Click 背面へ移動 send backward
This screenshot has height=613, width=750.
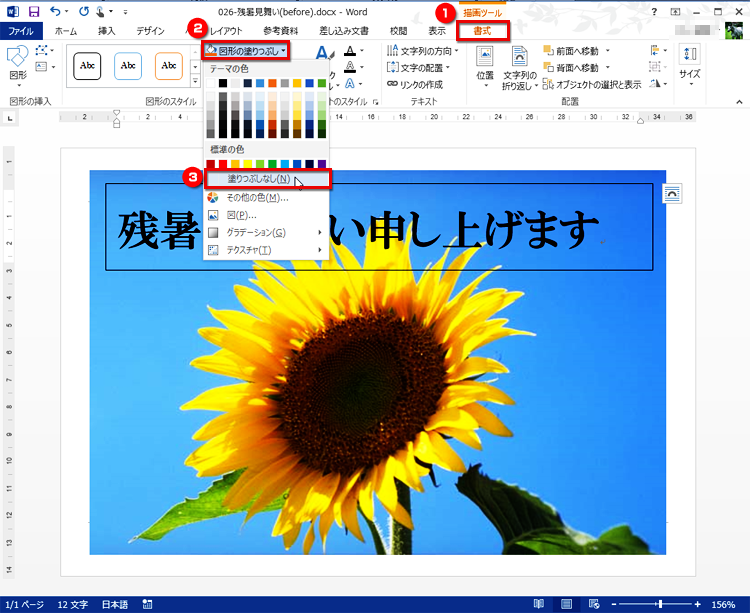click(x=571, y=67)
